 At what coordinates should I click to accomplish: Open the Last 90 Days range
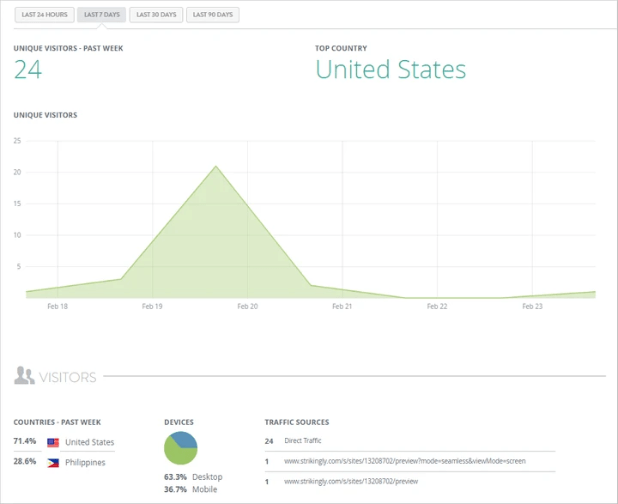click(213, 15)
